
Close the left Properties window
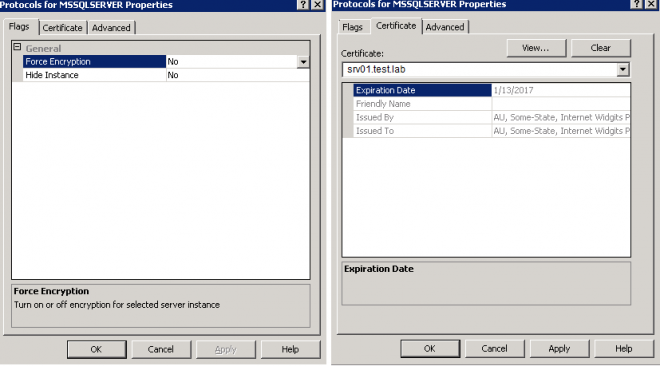pyautogui.click(x=317, y=5)
